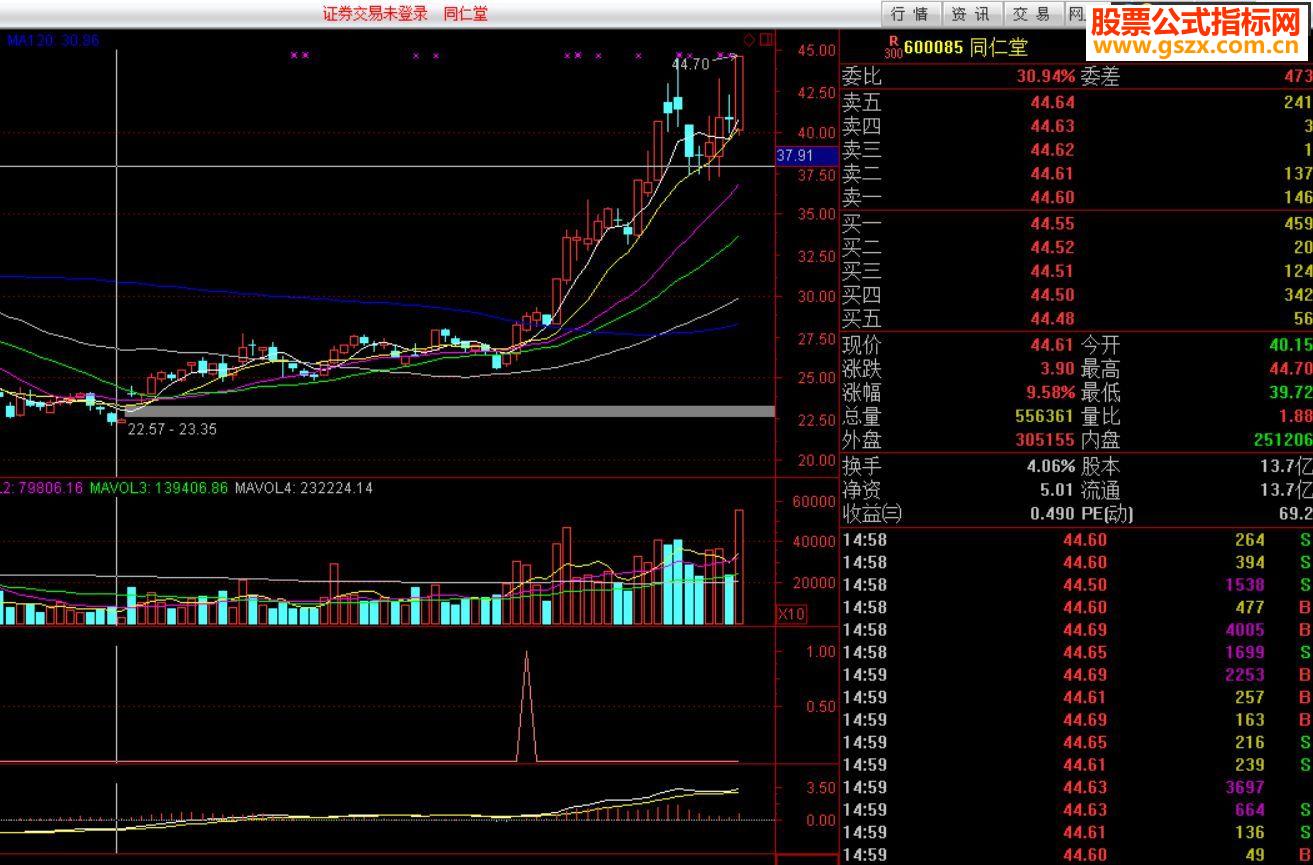Screen dimensions: 1313x865
Task: Select the tick row with volume 664
Action: pos(1077,810)
